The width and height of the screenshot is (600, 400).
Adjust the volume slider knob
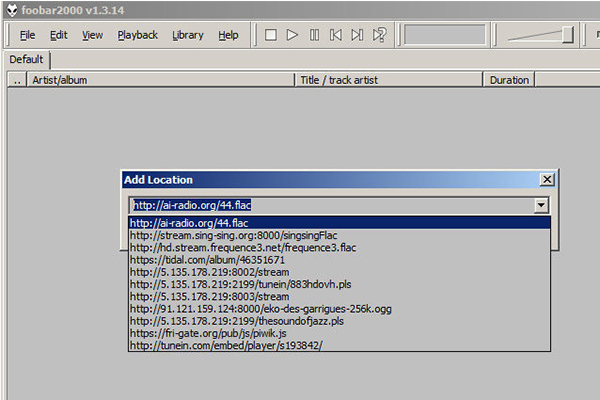click(568, 35)
